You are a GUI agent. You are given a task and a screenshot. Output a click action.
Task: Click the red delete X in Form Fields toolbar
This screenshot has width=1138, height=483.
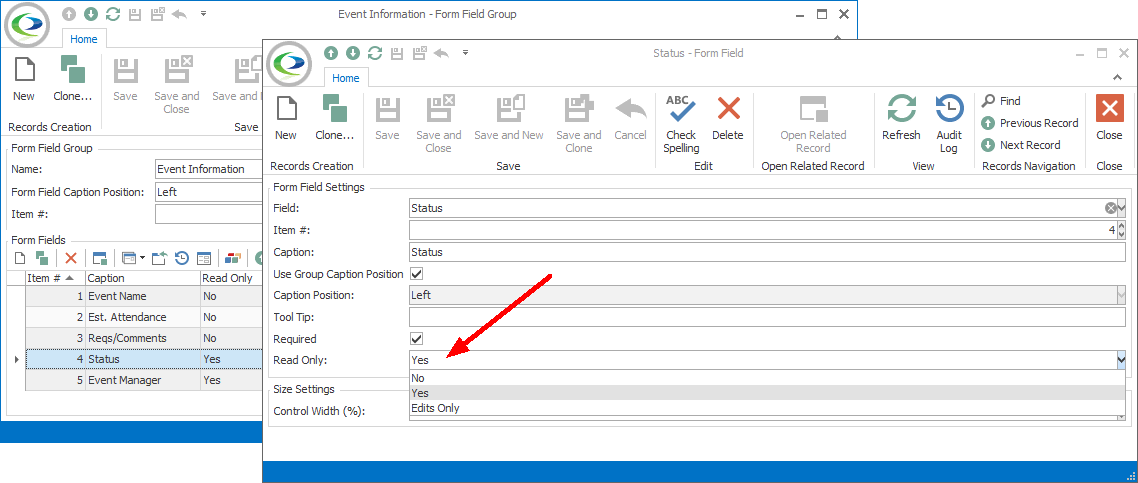(x=70, y=257)
